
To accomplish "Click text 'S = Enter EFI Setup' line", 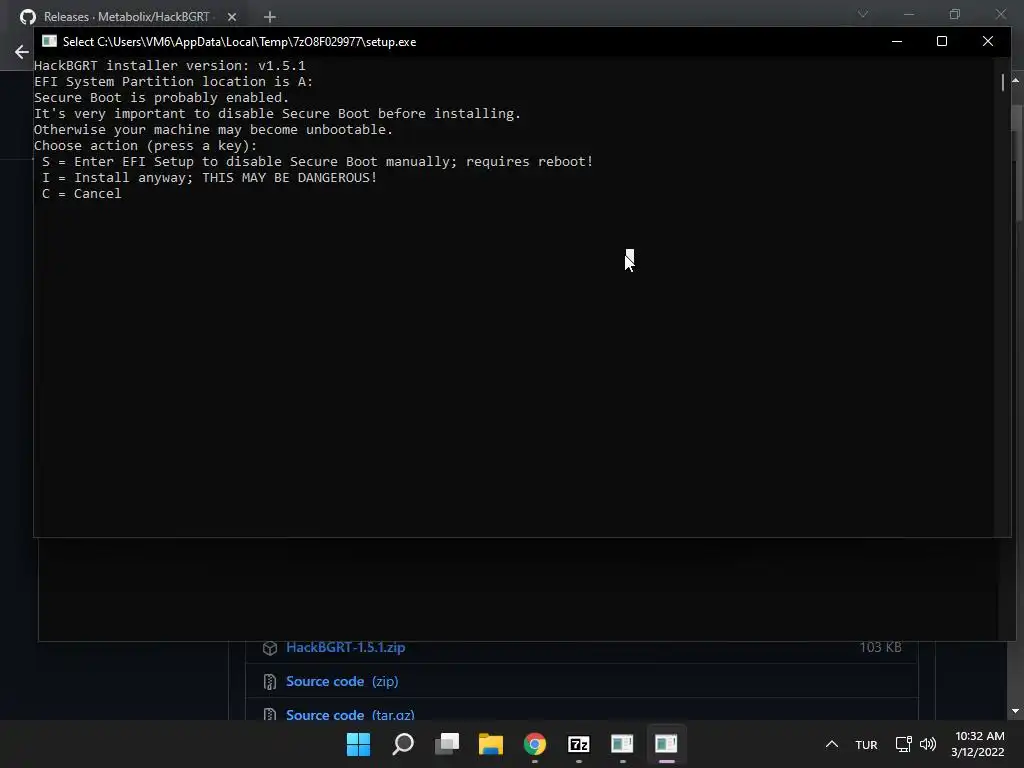I will pyautogui.click(x=317, y=161).
